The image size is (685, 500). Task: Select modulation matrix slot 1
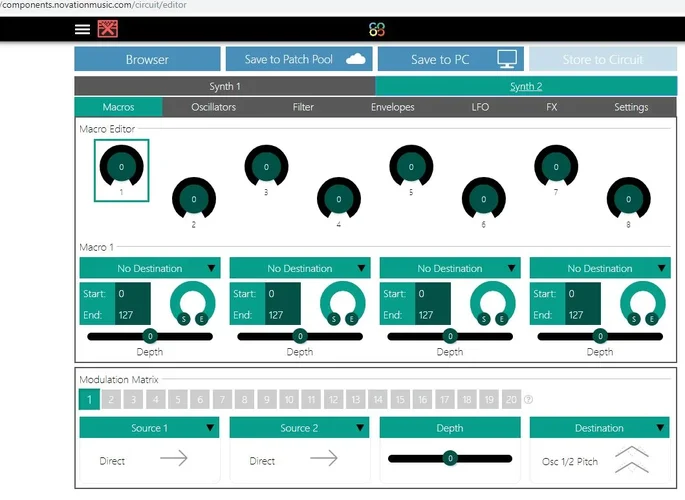pos(90,399)
